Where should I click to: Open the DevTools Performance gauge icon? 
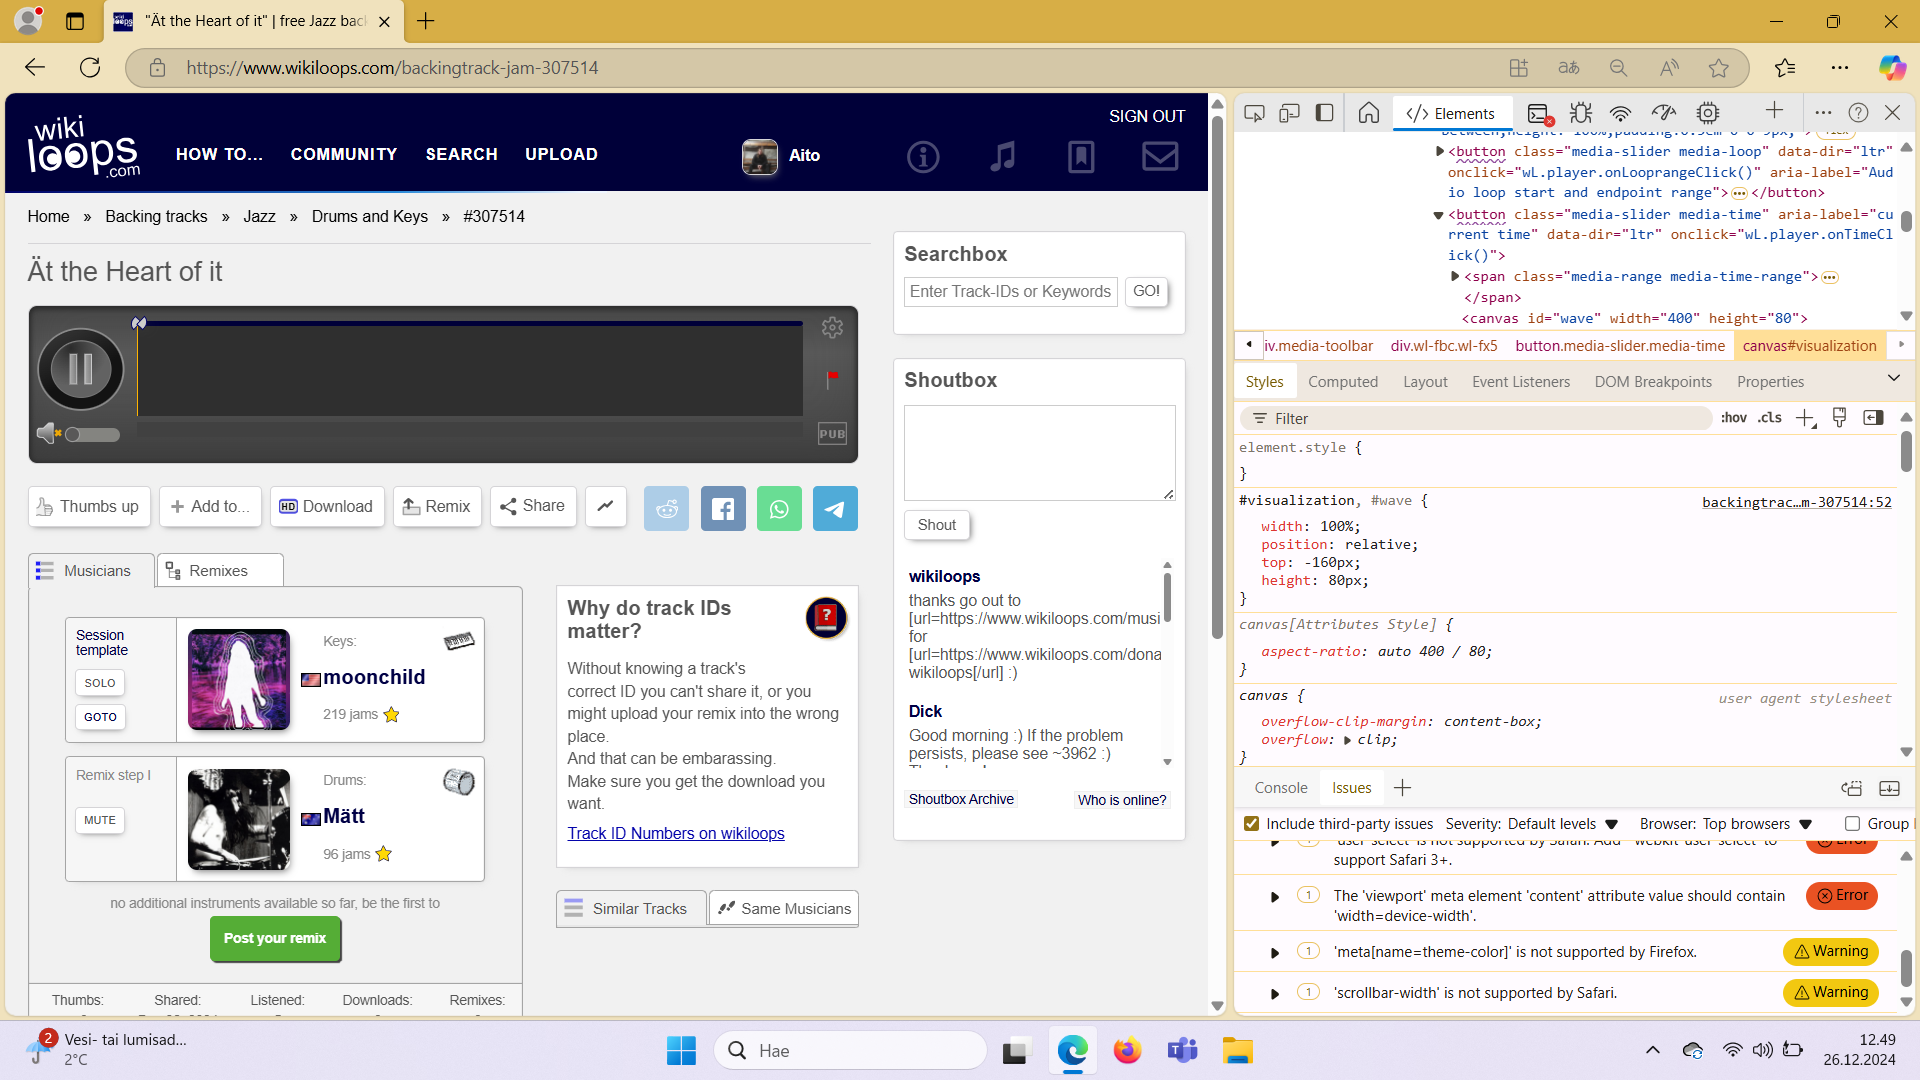pyautogui.click(x=1664, y=113)
